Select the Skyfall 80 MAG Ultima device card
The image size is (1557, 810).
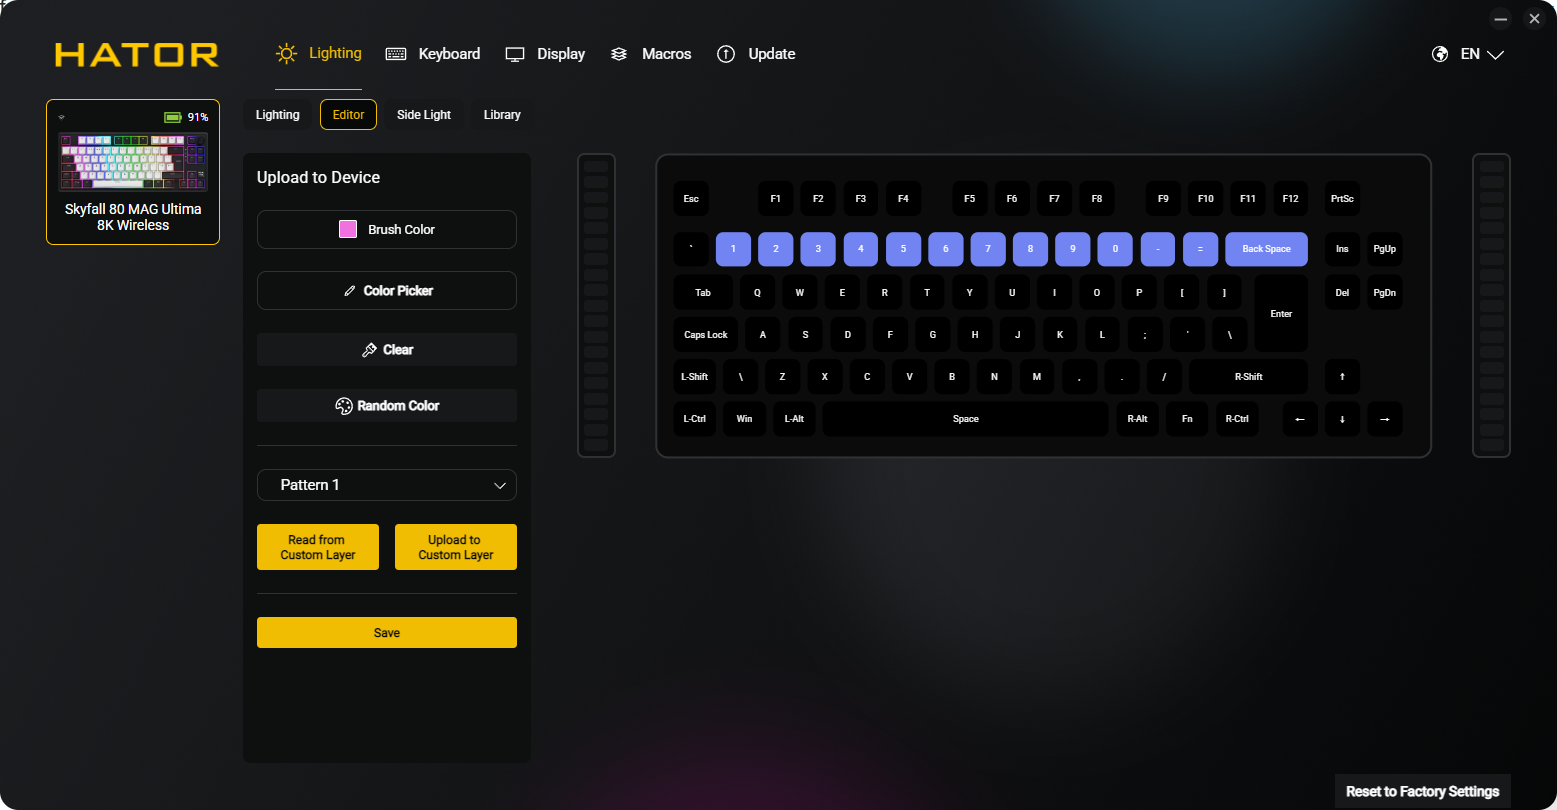[x=133, y=172]
